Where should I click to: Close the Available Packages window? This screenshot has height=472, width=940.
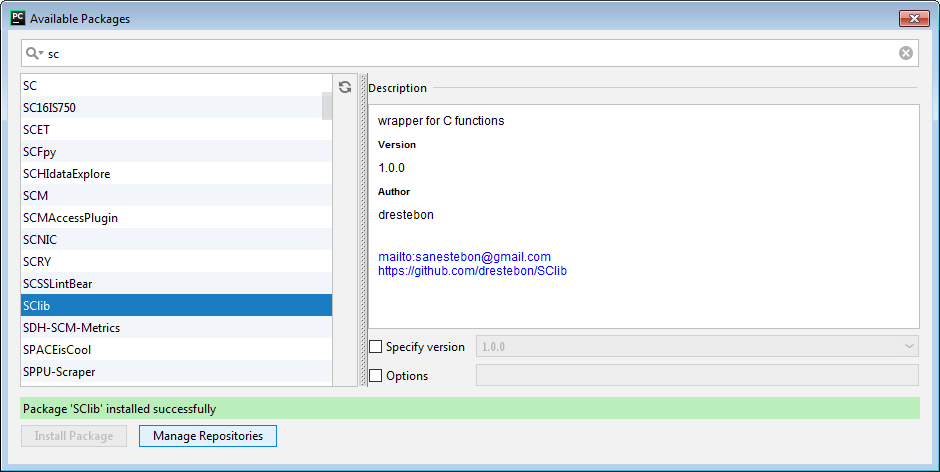pos(914,19)
